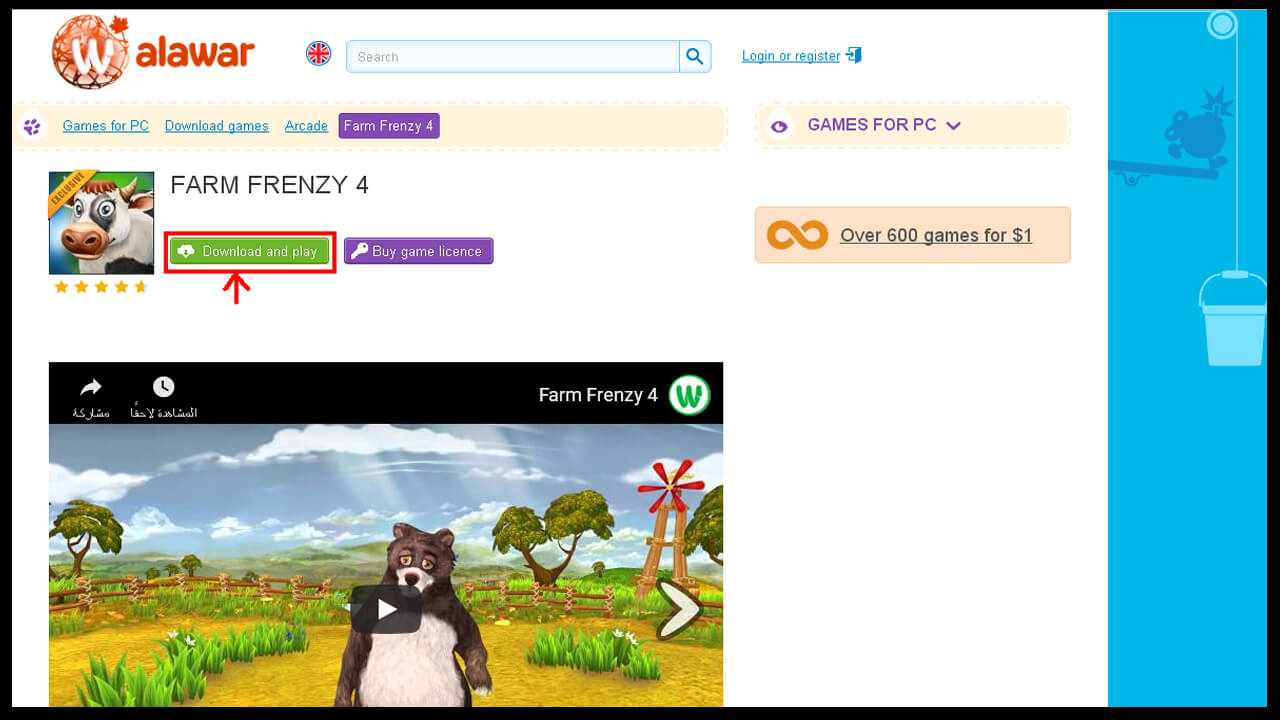
Task: Expand the Games for PC dropdown chevron
Action: pos(953,126)
